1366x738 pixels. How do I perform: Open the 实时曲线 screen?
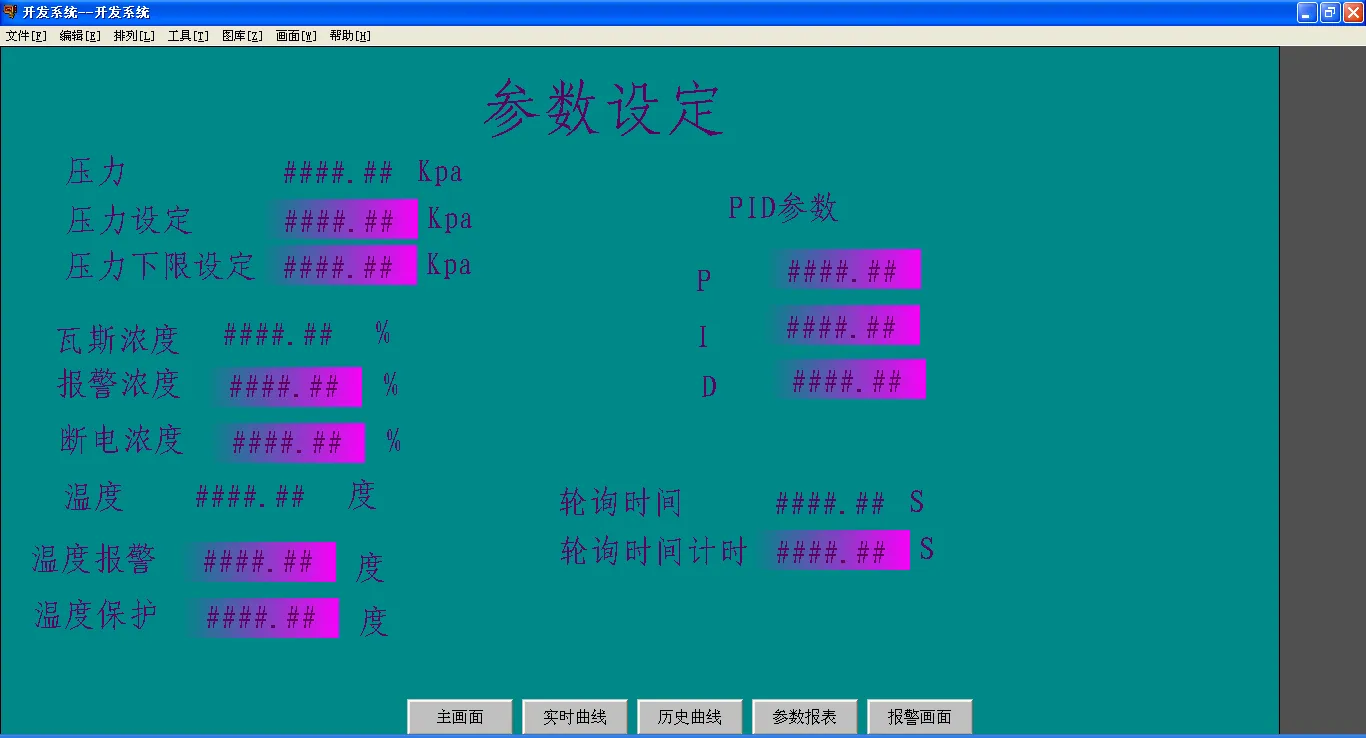pyautogui.click(x=574, y=716)
